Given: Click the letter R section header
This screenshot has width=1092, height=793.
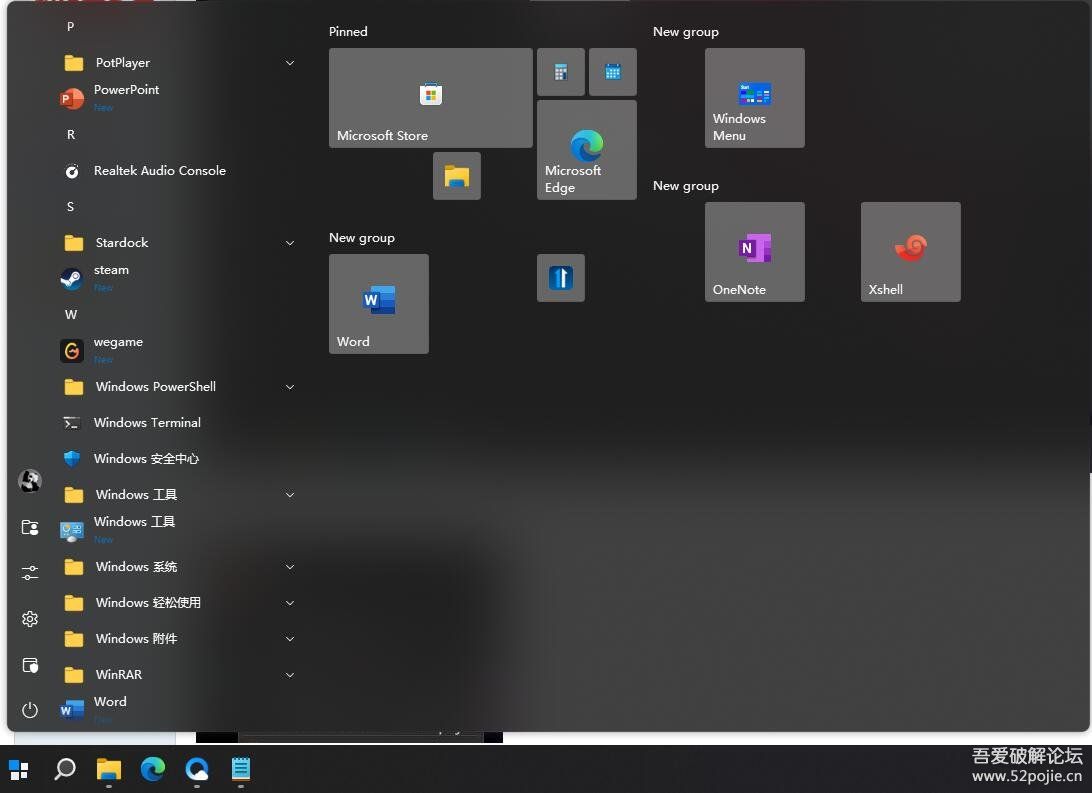Looking at the screenshot, I should click(x=70, y=134).
